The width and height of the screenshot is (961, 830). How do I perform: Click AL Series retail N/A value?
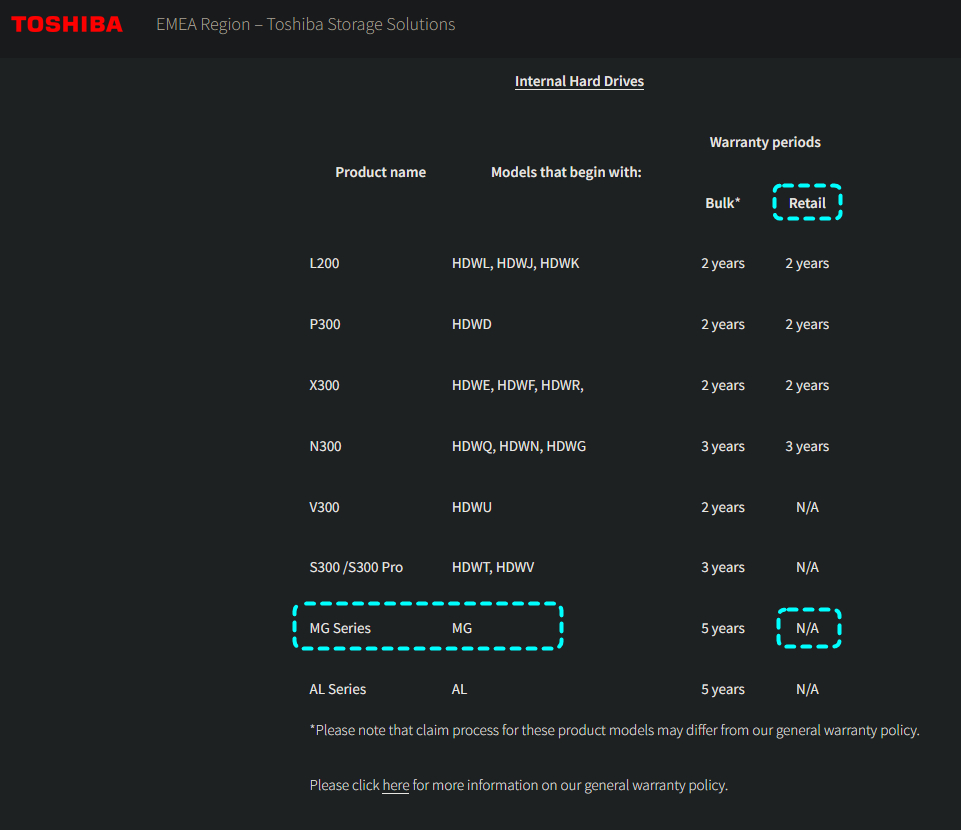[807, 689]
